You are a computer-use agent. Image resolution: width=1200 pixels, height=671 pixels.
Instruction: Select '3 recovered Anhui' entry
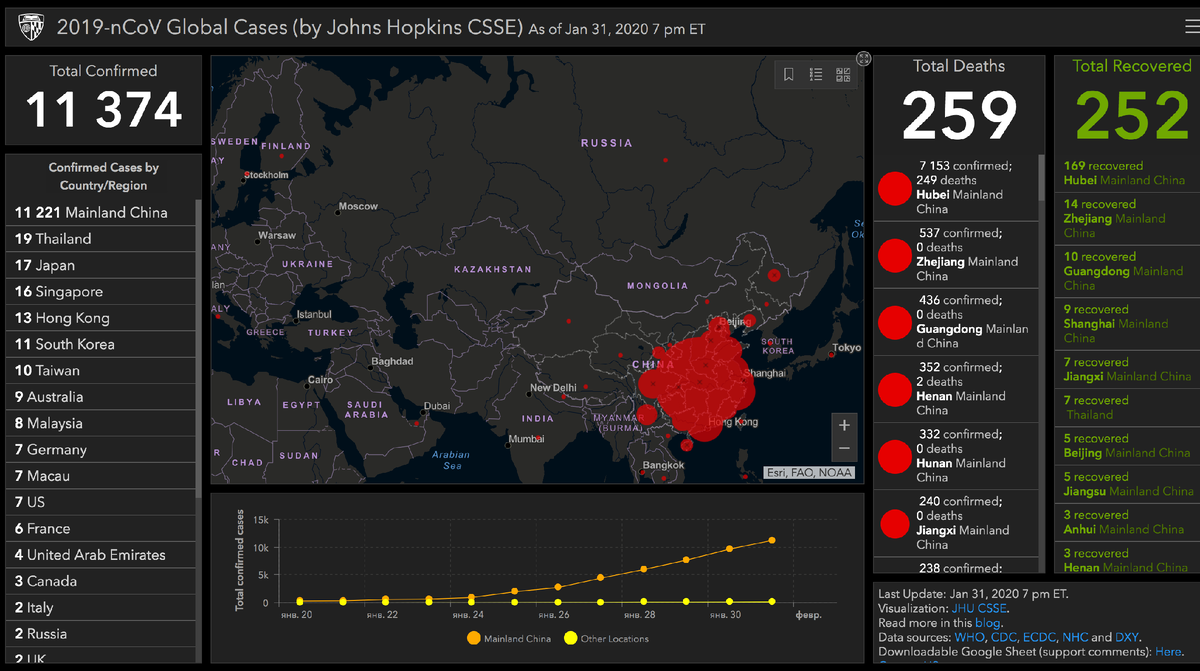pyautogui.click(x=1126, y=522)
